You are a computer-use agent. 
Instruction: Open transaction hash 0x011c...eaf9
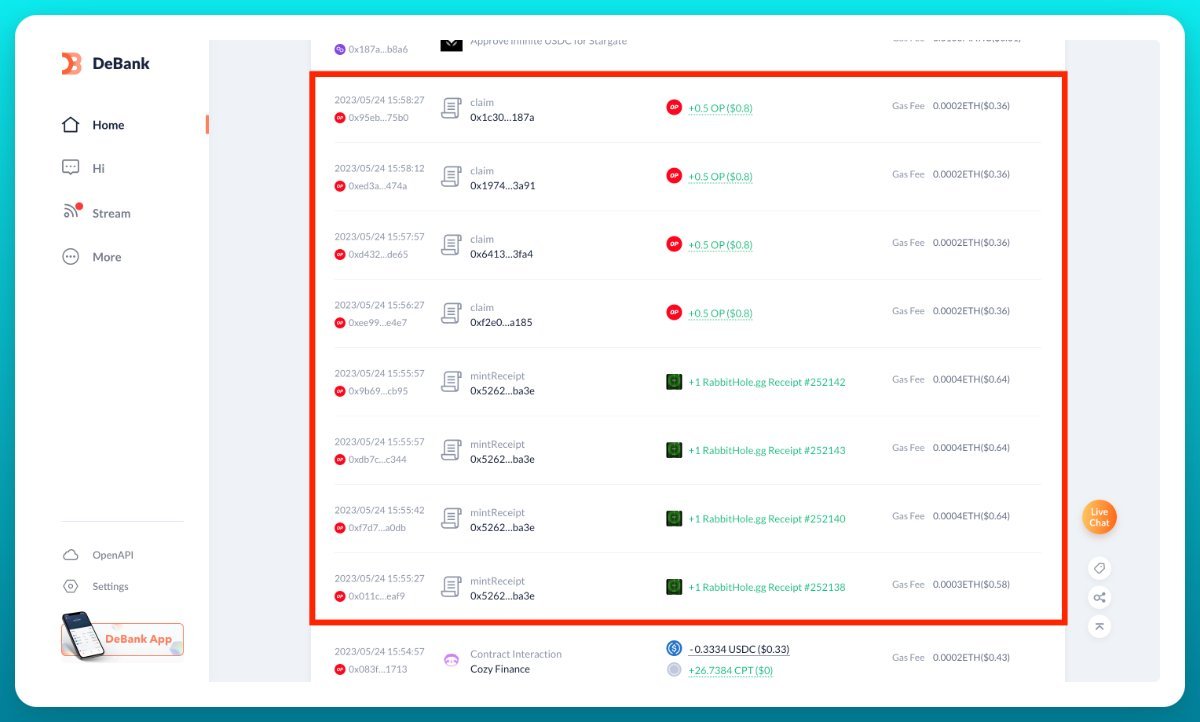tap(377, 596)
